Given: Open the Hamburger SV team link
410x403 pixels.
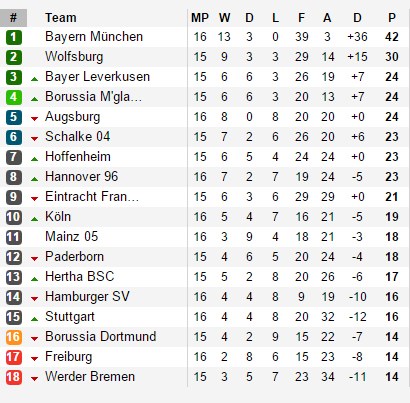Looking at the screenshot, I should click(x=87, y=297).
